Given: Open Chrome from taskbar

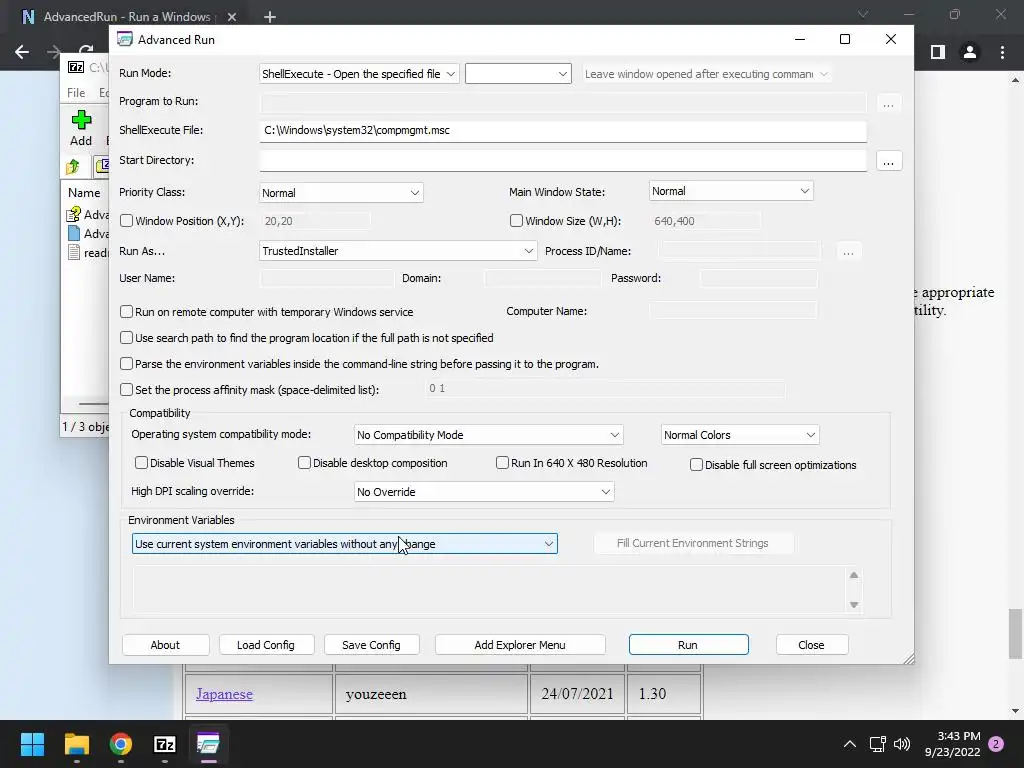Looking at the screenshot, I should [x=121, y=744].
